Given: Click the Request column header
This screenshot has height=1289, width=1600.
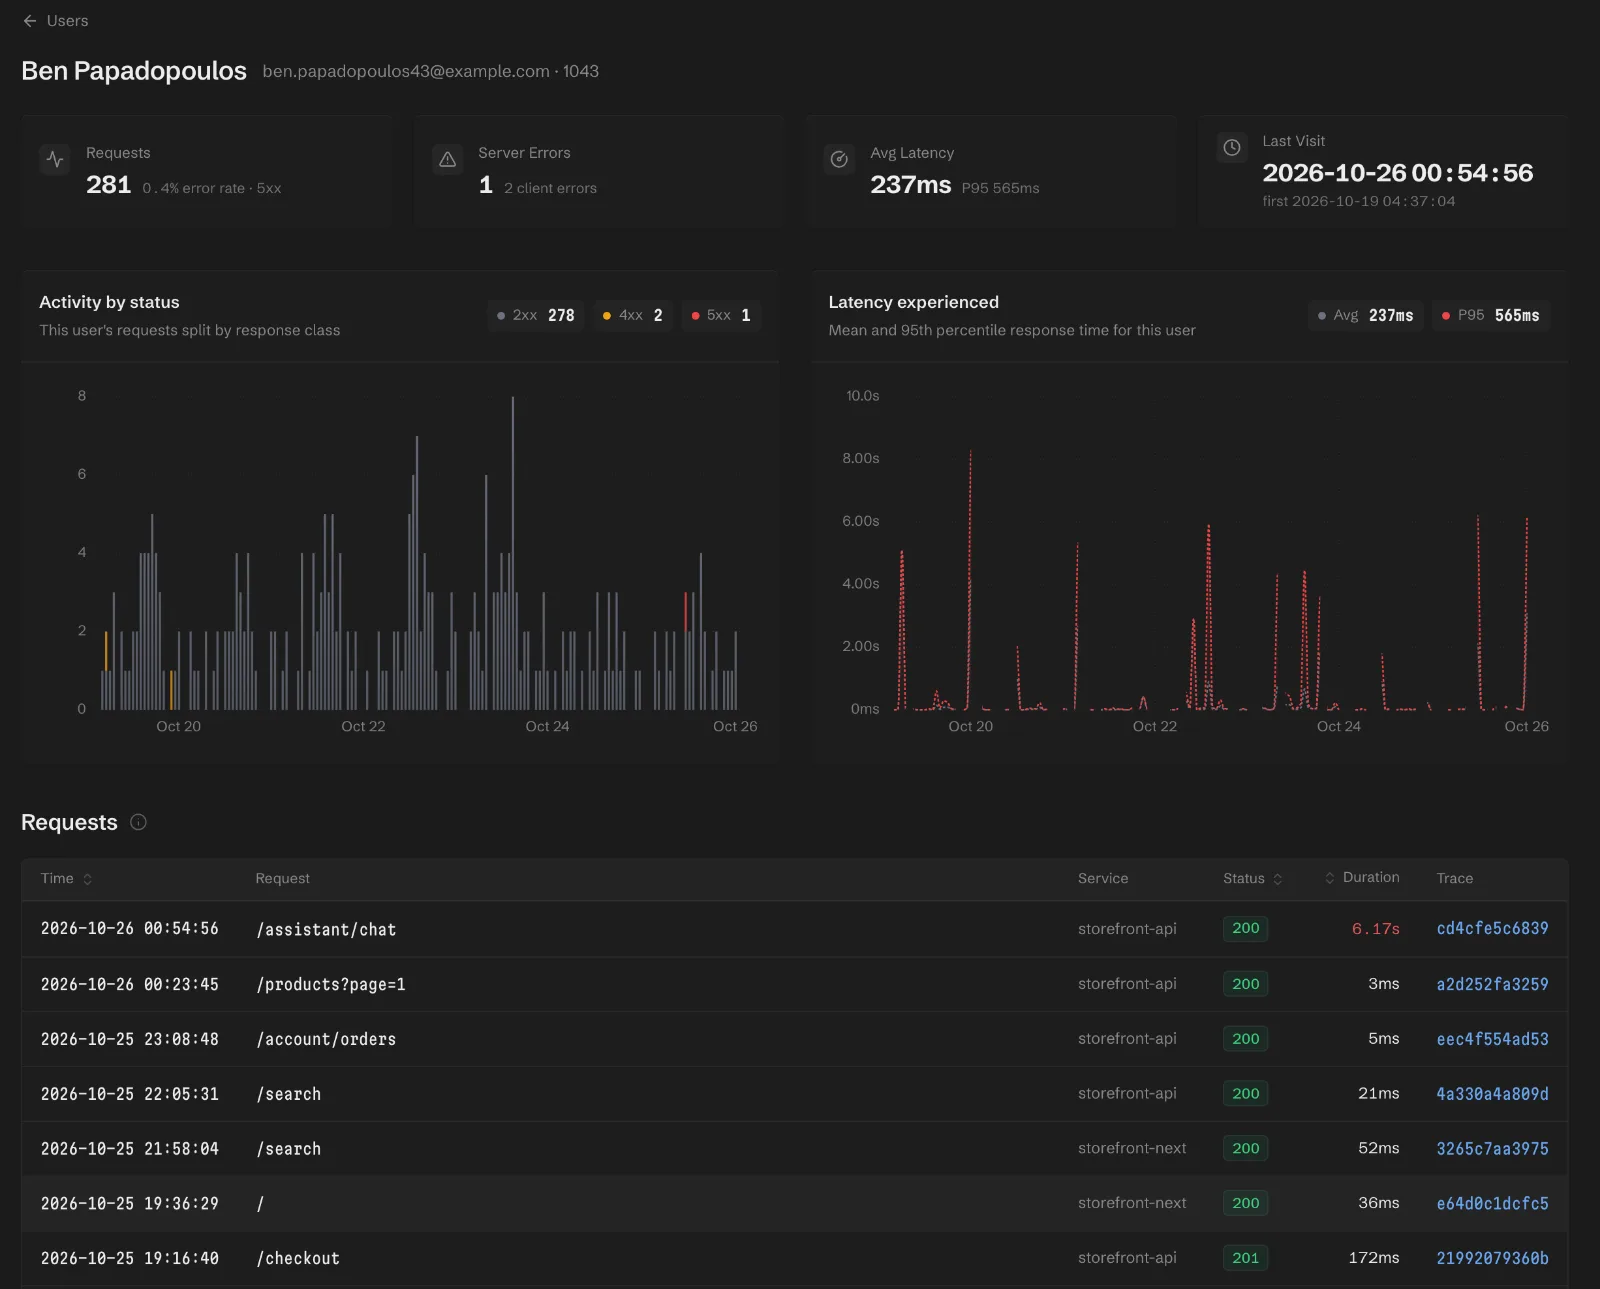Looking at the screenshot, I should tap(282, 879).
